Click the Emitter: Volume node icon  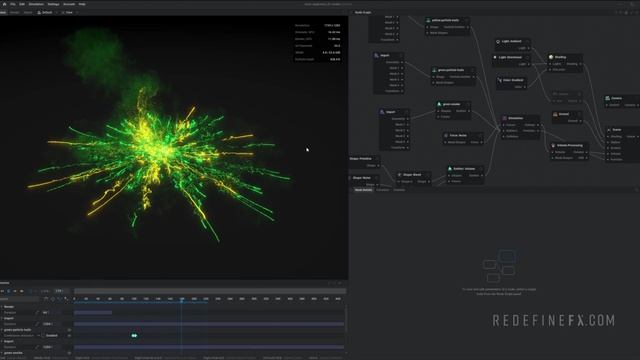click(450, 169)
